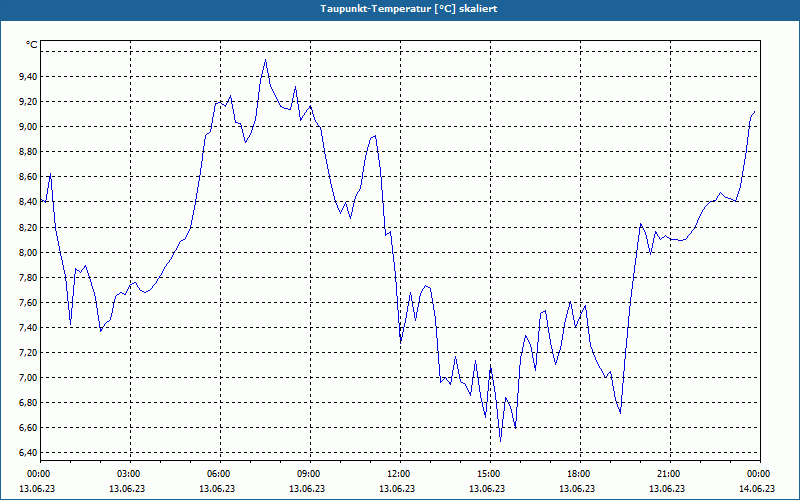
Task: Select the 7,20 y-axis value
Action: [x=28, y=352]
